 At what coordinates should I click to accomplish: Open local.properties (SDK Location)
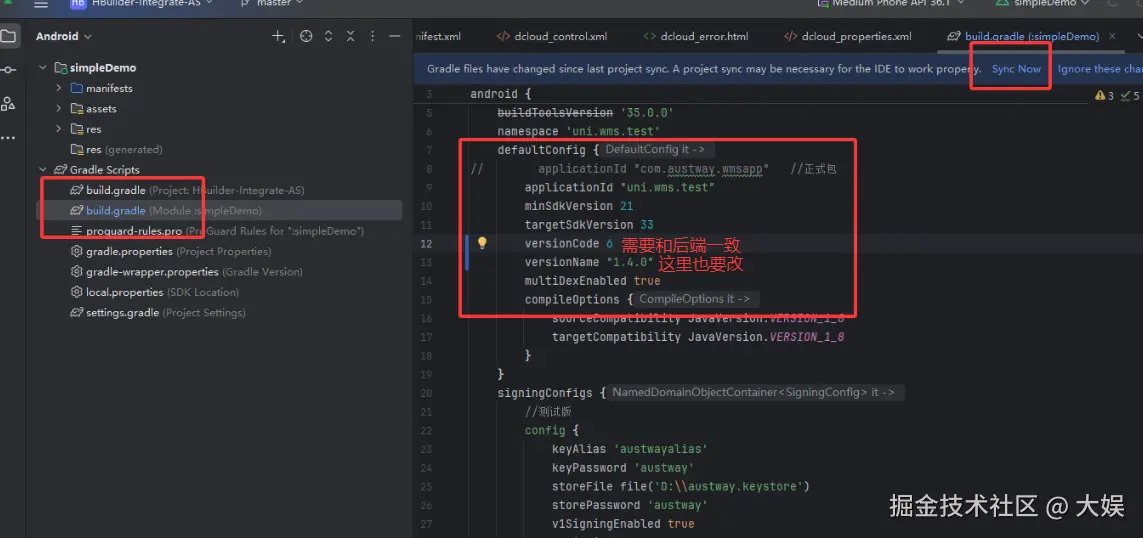click(x=155, y=292)
